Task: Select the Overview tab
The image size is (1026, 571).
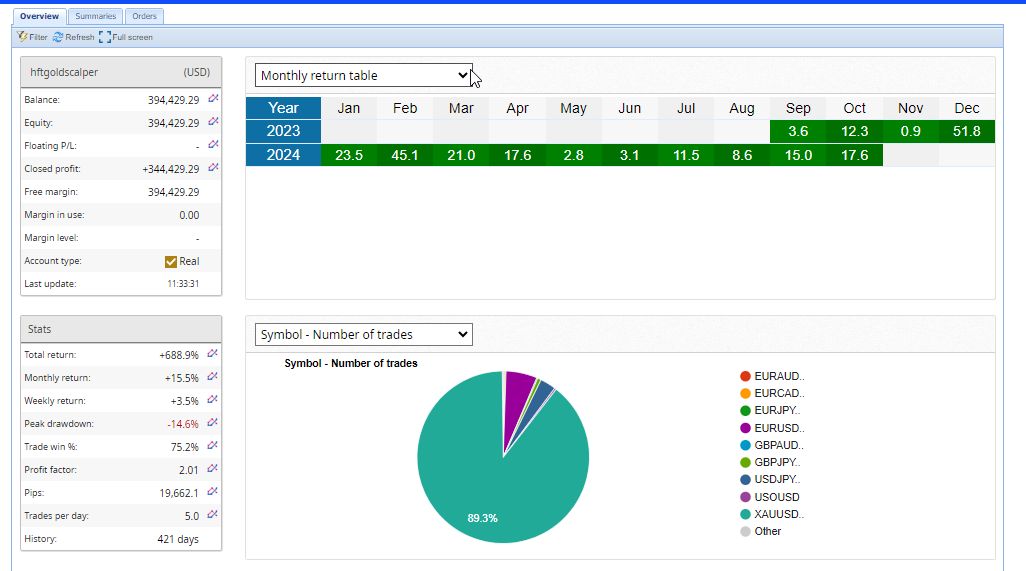Action: pos(39,16)
